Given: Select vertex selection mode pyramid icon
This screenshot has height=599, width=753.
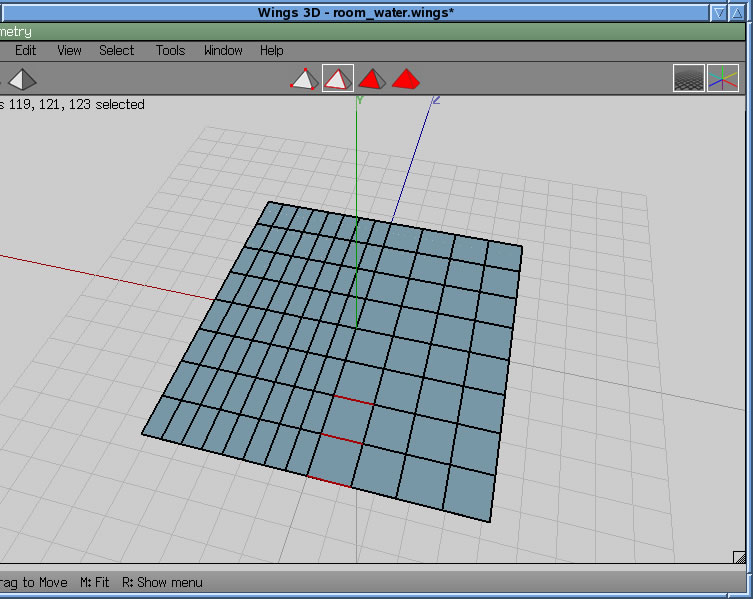Looking at the screenshot, I should 304,79.
